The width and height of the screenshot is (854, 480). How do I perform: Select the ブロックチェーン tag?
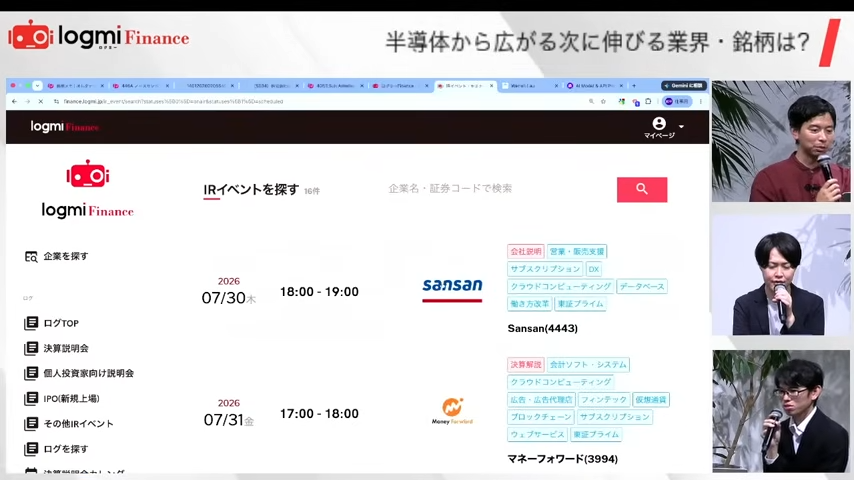541,417
